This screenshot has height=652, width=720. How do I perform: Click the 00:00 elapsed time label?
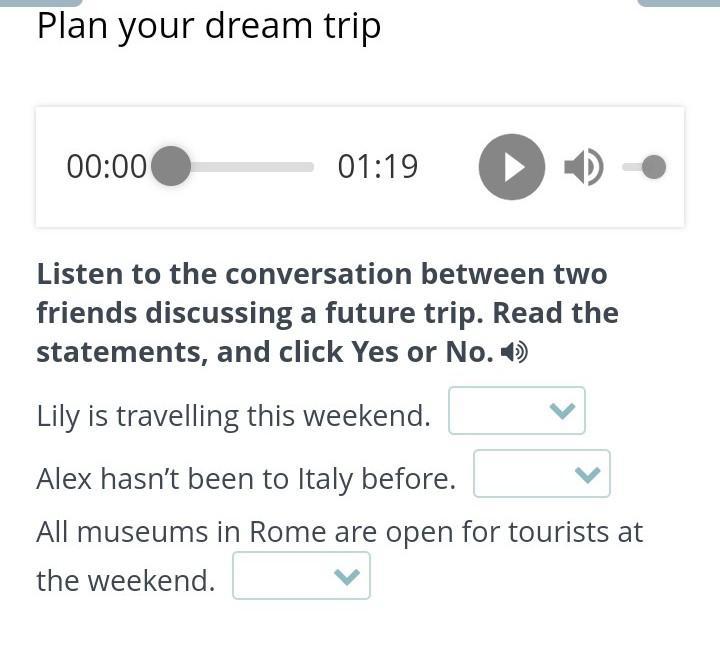(107, 166)
